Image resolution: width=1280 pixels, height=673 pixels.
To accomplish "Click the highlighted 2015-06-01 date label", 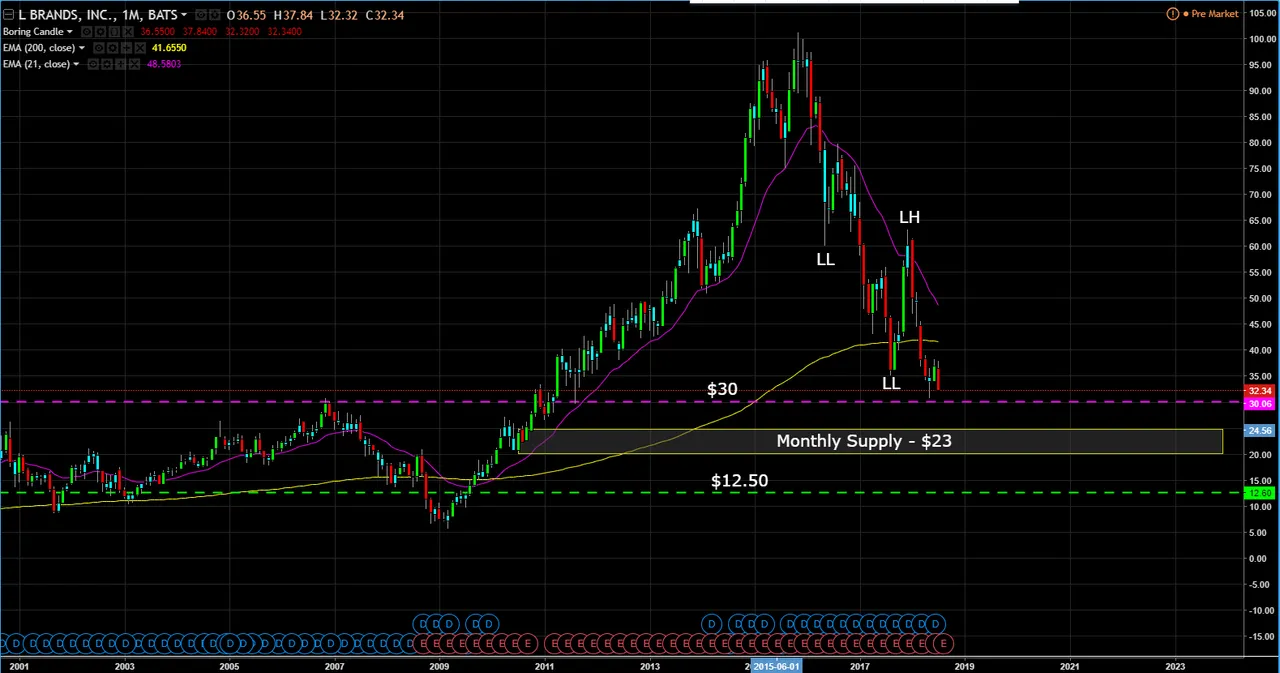I will click(776, 666).
